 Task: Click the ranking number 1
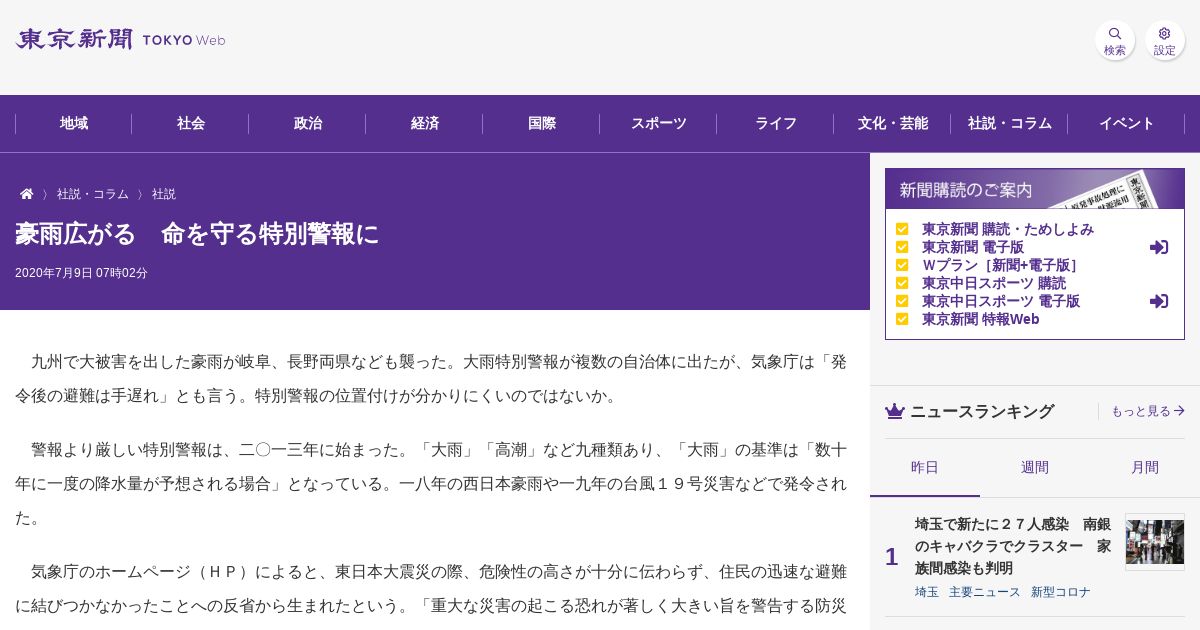pyautogui.click(x=891, y=557)
